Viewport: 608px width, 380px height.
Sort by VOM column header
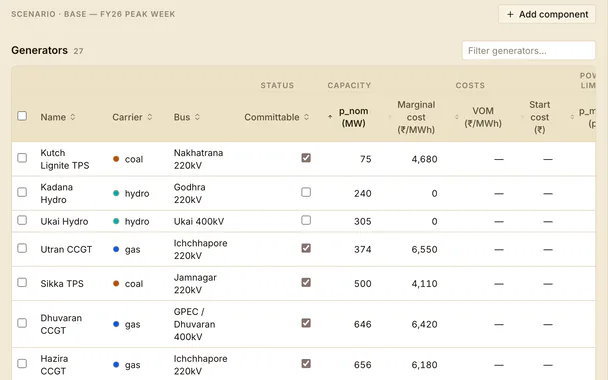pos(479,117)
